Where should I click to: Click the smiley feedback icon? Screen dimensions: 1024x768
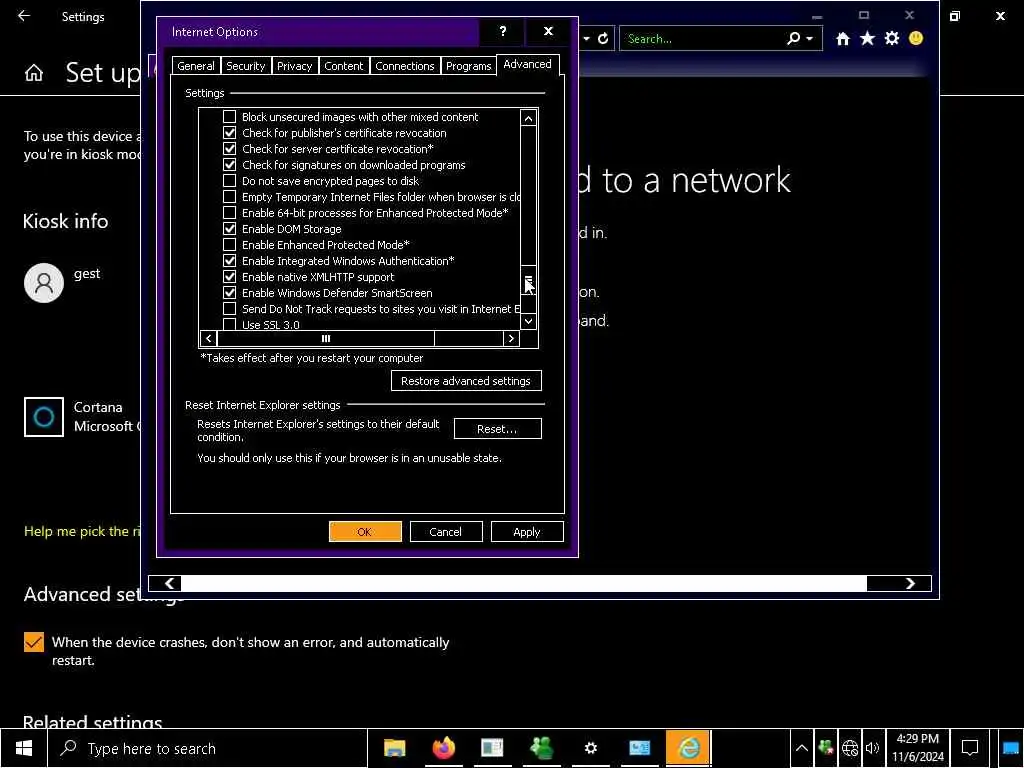coord(916,39)
